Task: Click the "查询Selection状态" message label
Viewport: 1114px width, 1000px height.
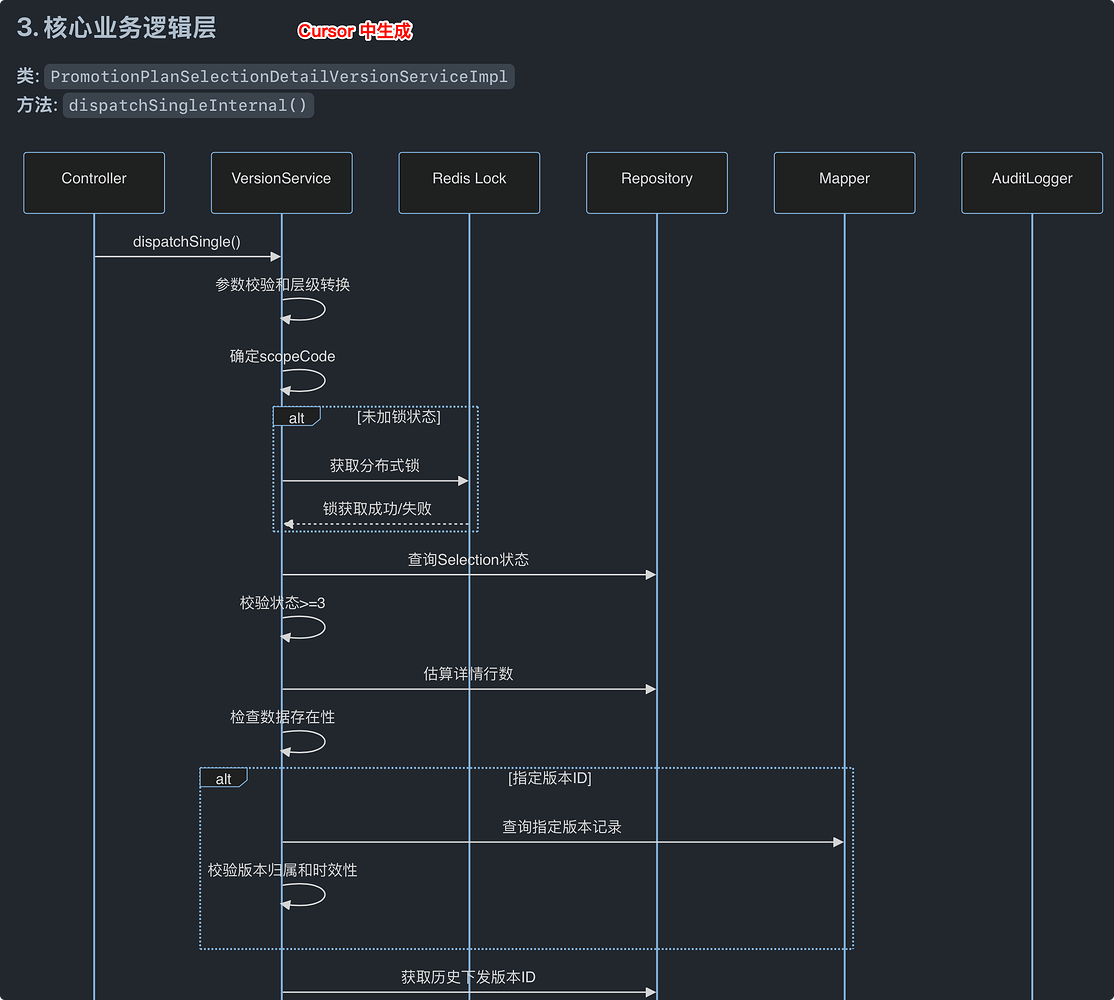Action: 468,560
